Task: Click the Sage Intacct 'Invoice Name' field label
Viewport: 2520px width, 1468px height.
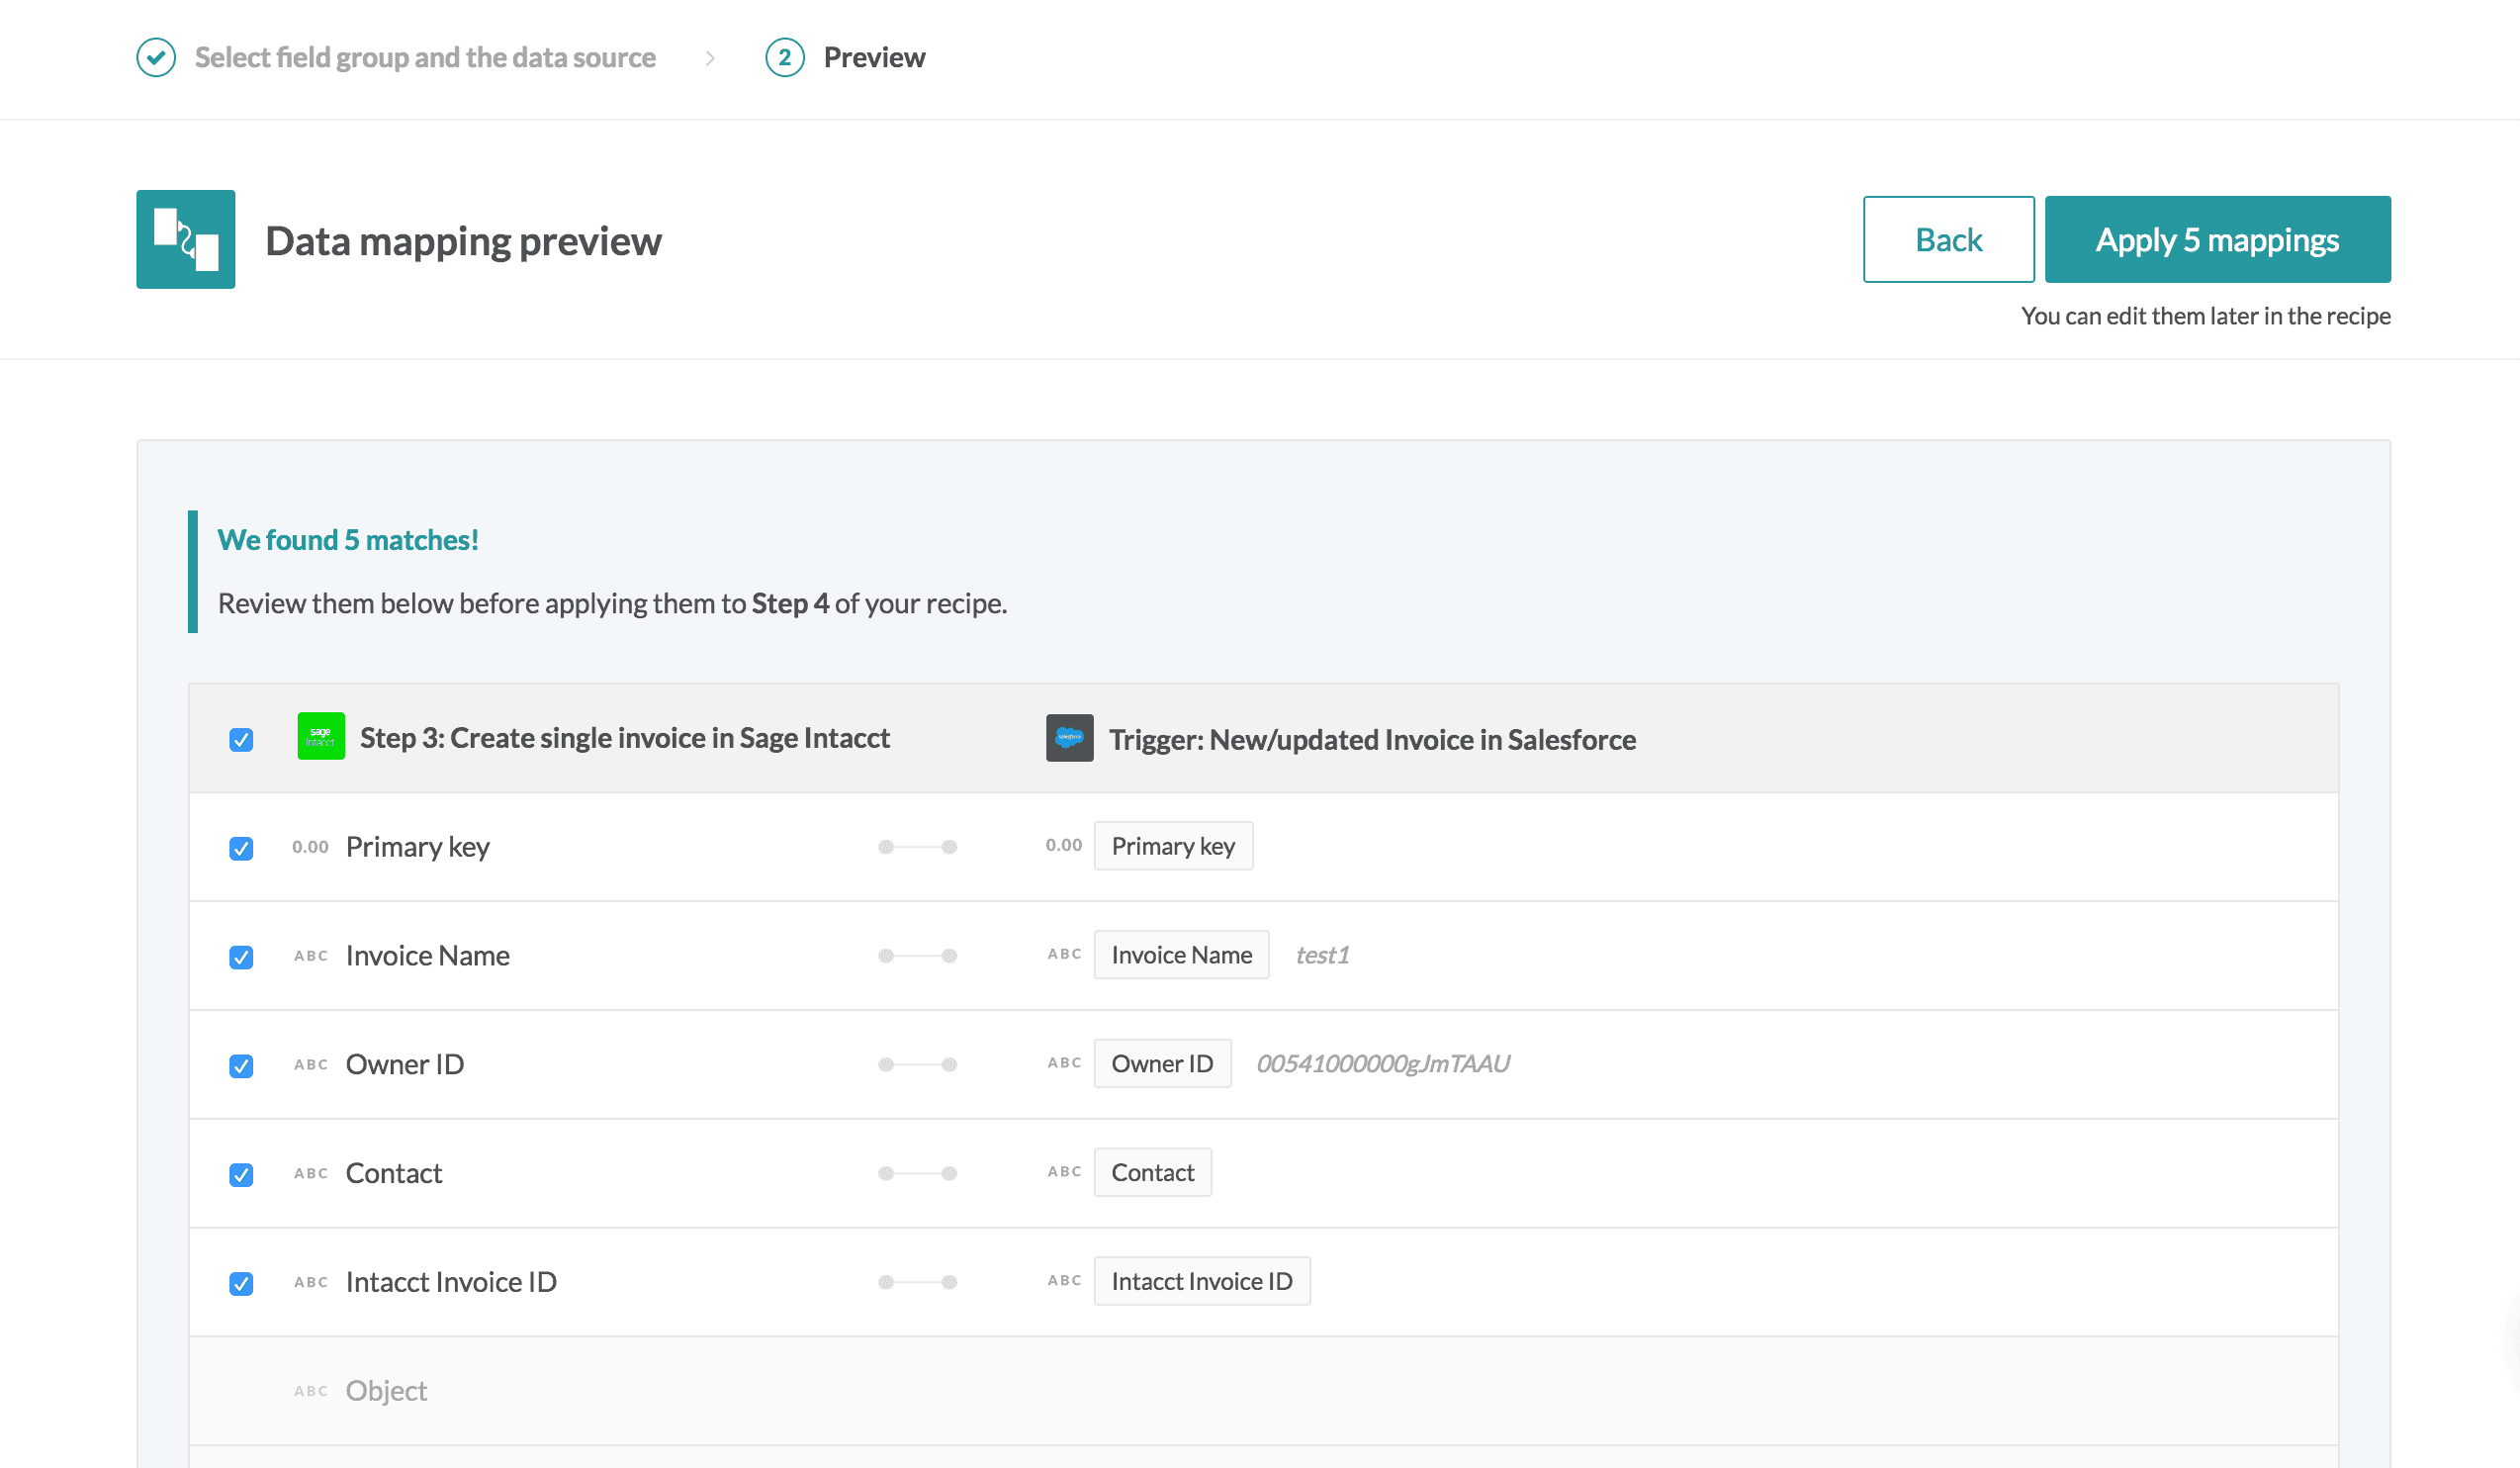Action: tap(428, 956)
